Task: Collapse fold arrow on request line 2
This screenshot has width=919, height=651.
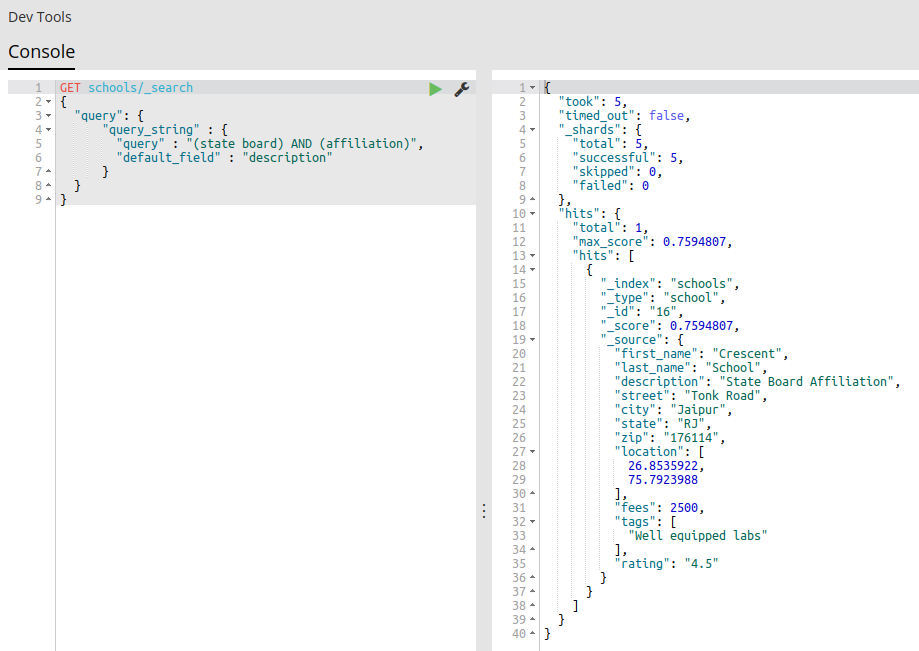Action: click(49, 101)
